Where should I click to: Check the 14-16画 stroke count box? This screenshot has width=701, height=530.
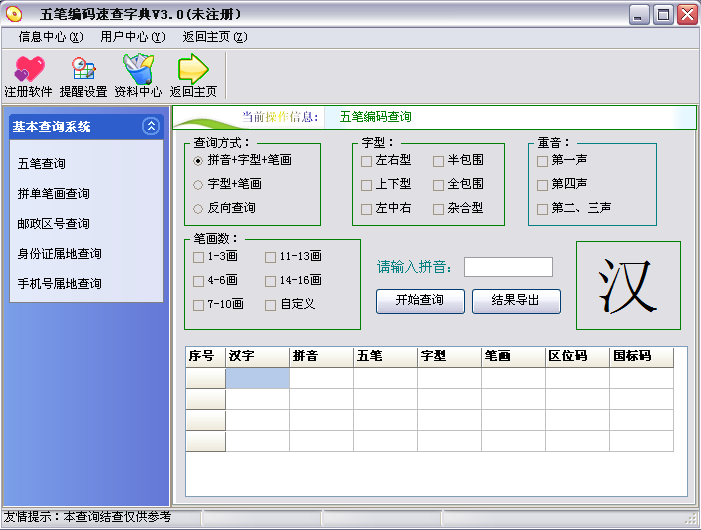[270, 281]
